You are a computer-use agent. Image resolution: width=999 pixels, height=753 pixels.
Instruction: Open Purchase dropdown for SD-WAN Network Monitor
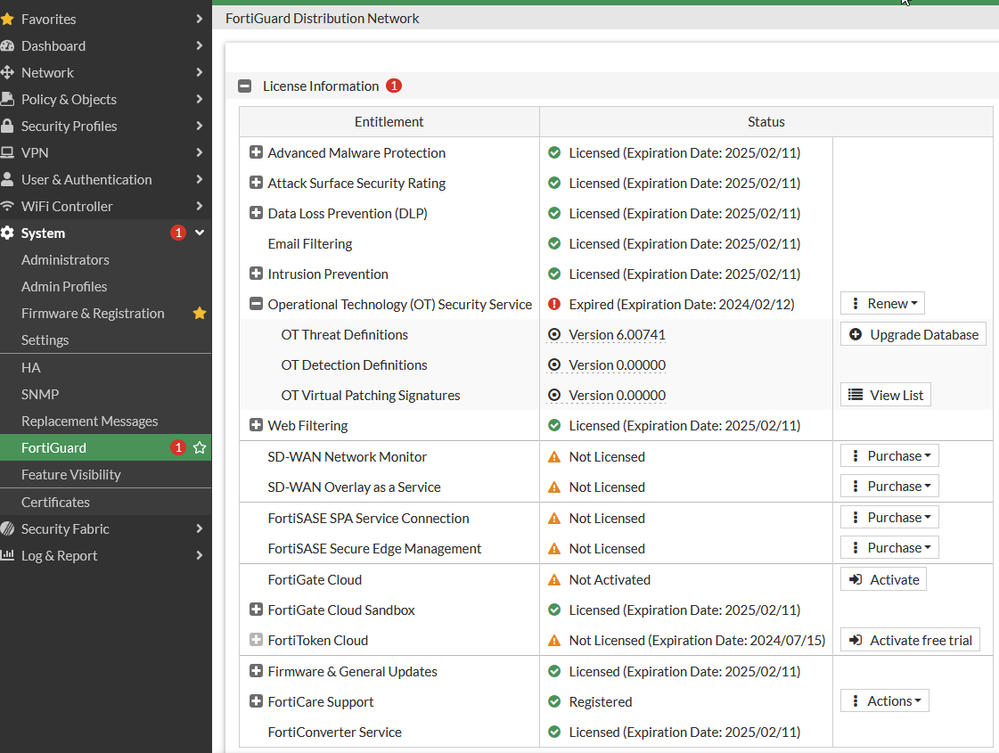click(889, 456)
